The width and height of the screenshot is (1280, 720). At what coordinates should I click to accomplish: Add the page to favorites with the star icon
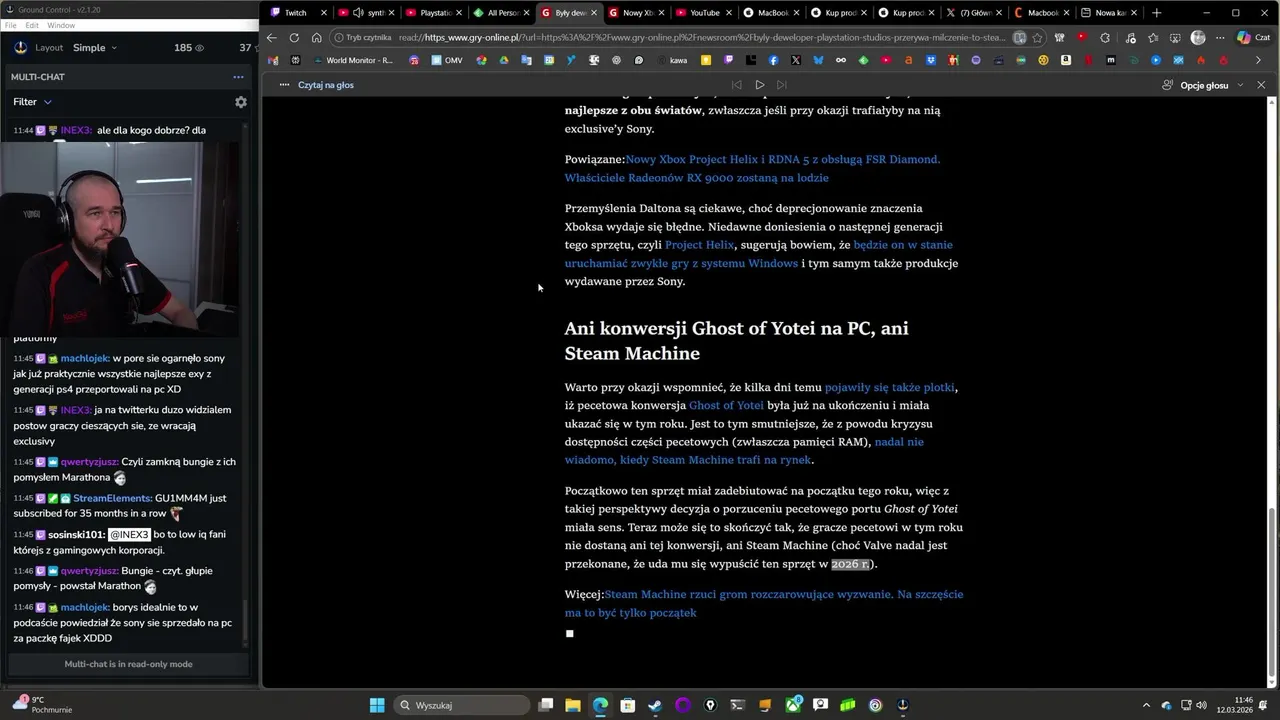click(x=1037, y=38)
